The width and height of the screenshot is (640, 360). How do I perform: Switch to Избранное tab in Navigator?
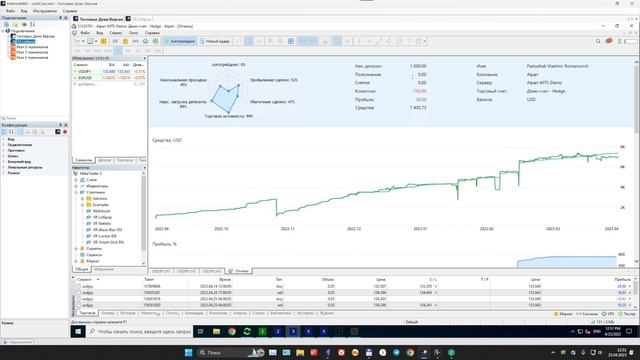pyautogui.click(x=104, y=269)
